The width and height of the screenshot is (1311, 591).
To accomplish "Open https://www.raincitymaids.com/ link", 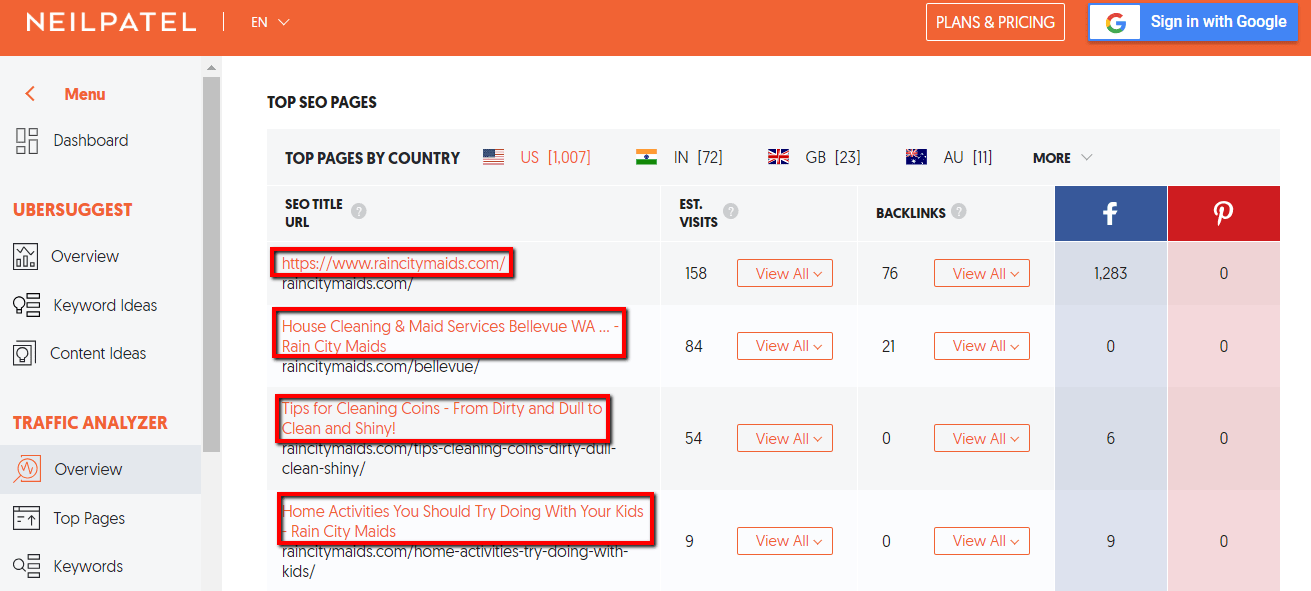I will pyautogui.click(x=394, y=264).
